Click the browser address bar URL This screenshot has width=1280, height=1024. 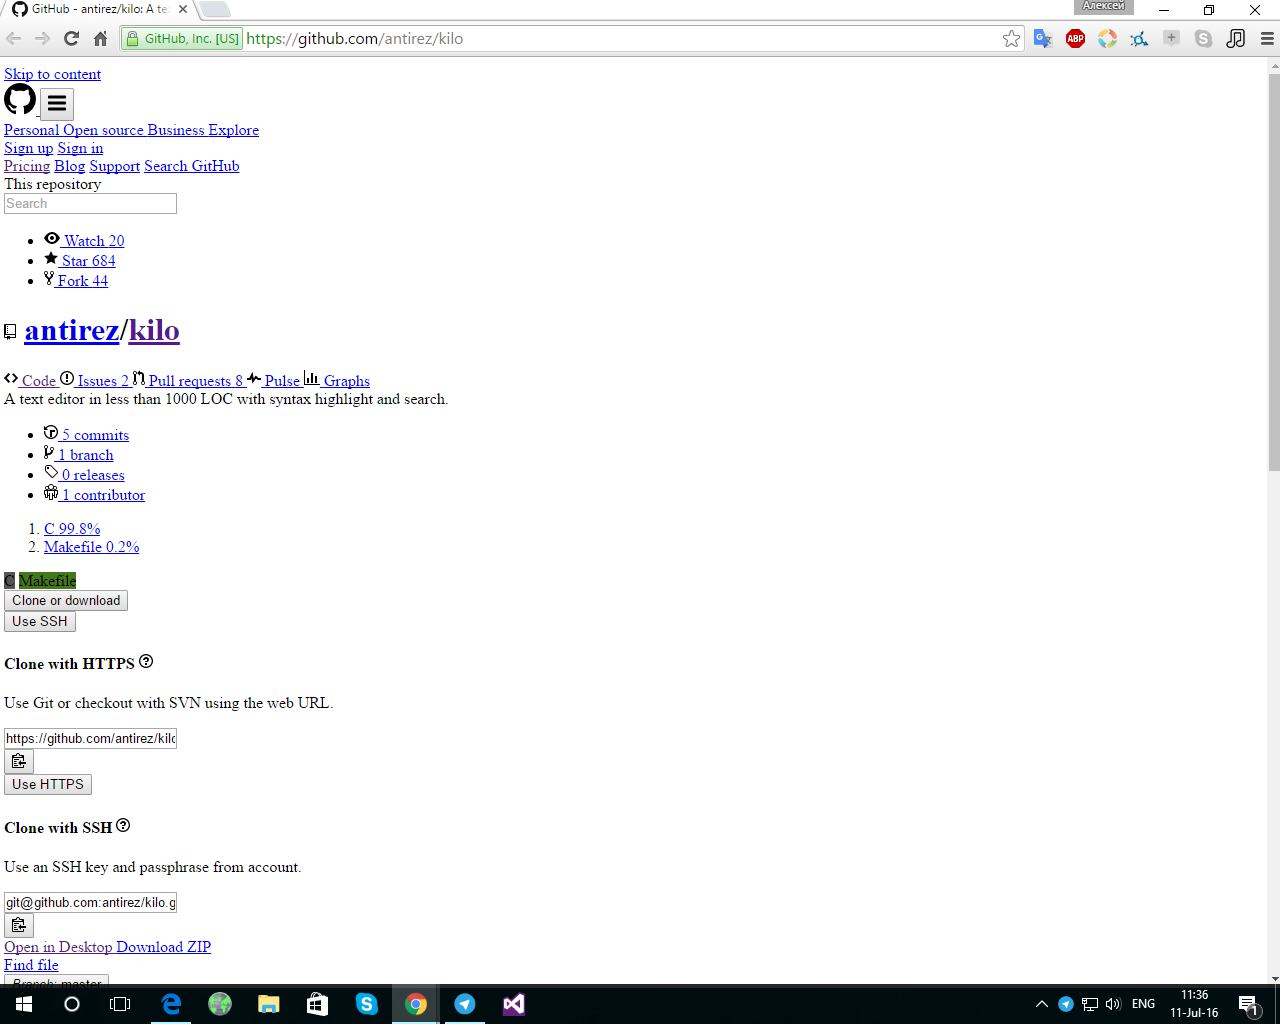[355, 39]
